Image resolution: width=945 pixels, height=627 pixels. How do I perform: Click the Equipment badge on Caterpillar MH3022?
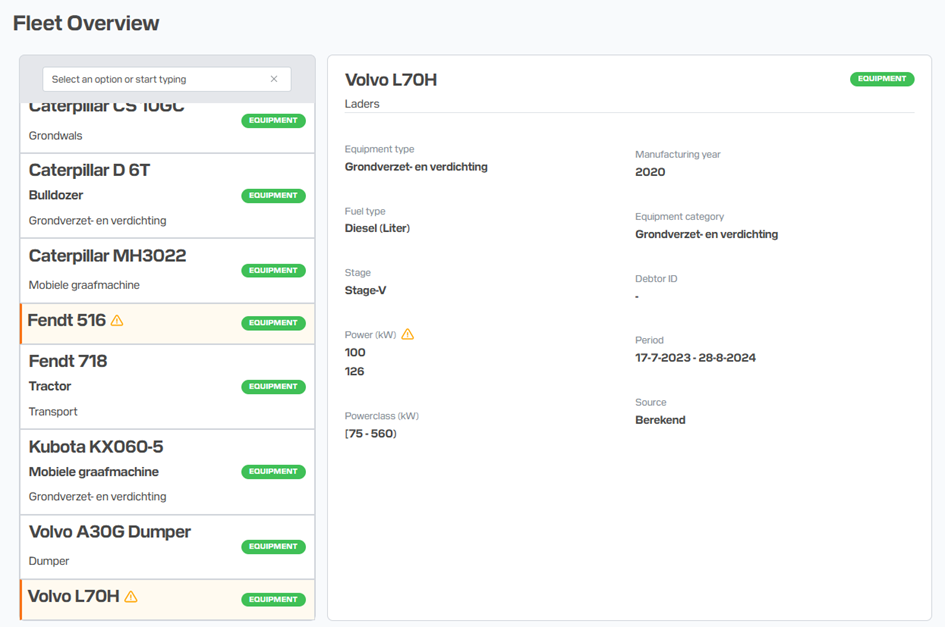(x=274, y=271)
